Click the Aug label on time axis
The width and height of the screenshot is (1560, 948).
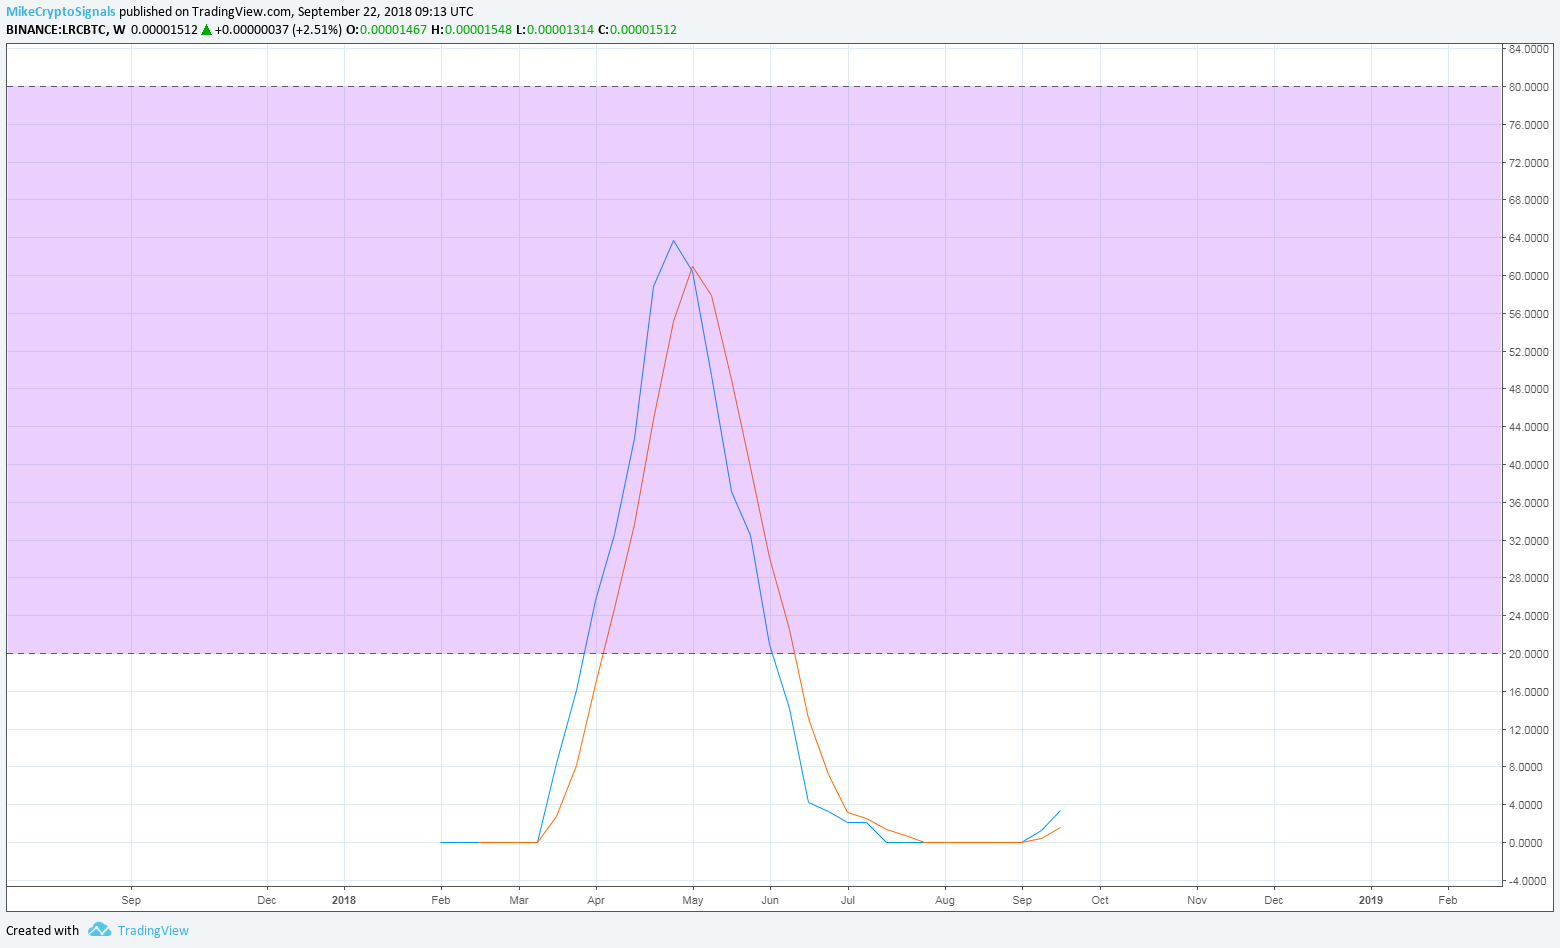[945, 900]
